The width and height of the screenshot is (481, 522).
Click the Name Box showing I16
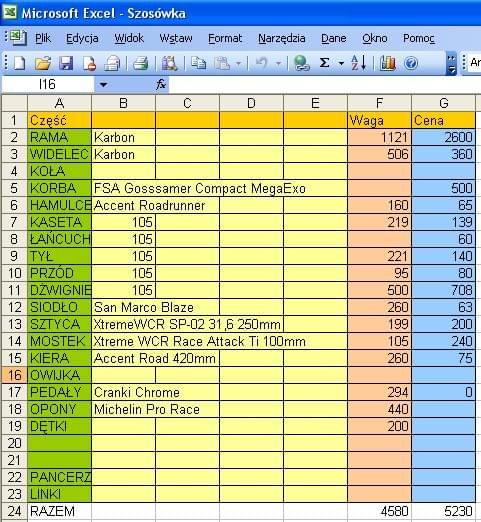click(47, 85)
